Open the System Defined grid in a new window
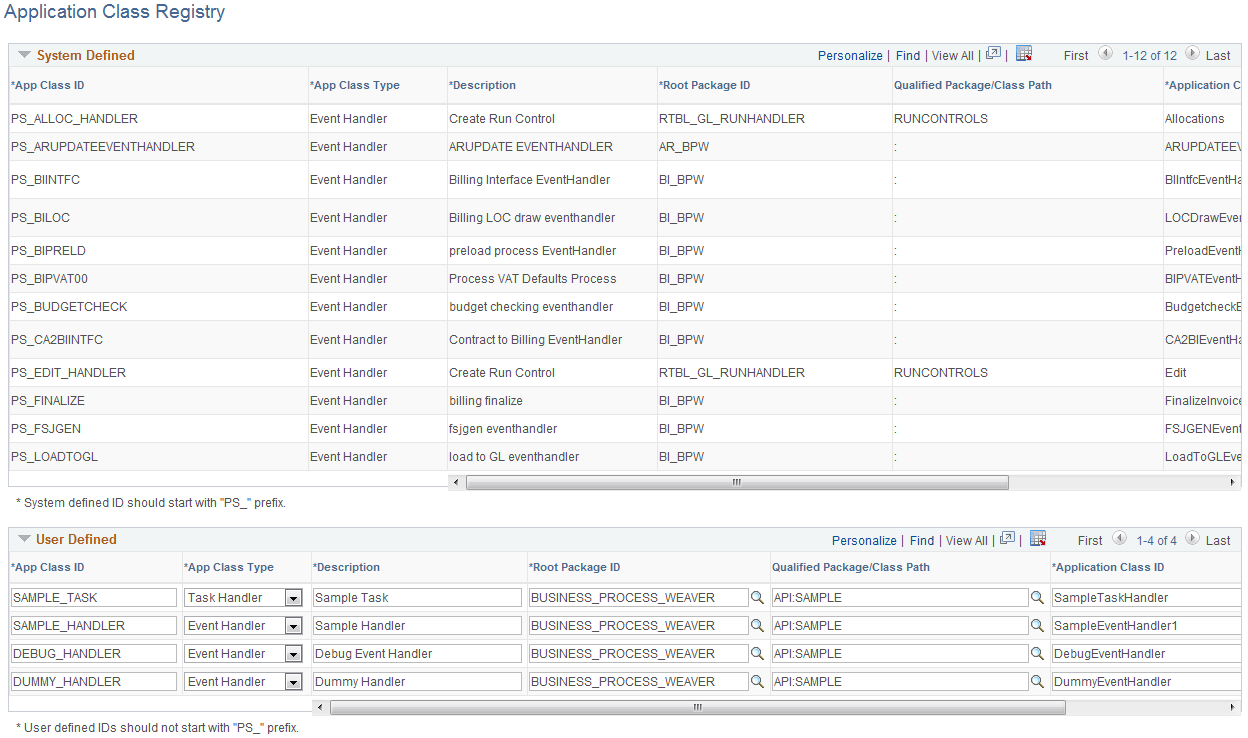This screenshot has height=738, width=1248. pos(991,54)
